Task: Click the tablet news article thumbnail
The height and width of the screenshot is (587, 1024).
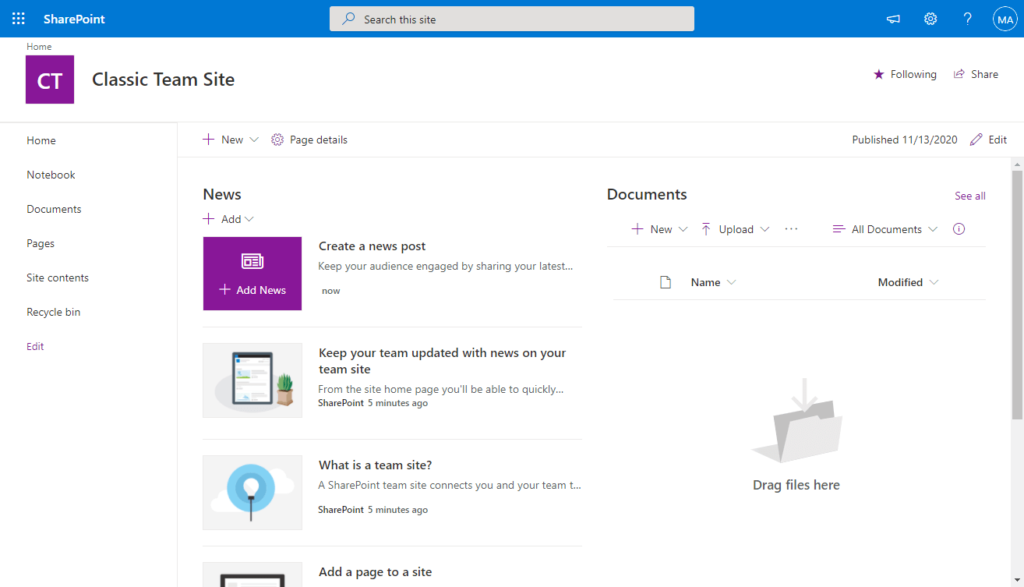Action: click(x=252, y=381)
